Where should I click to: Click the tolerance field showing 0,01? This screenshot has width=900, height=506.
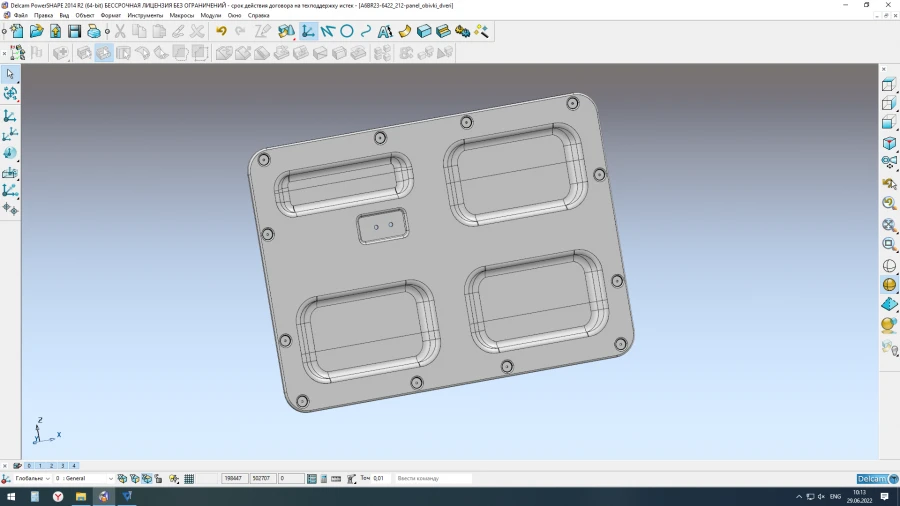(x=379, y=479)
